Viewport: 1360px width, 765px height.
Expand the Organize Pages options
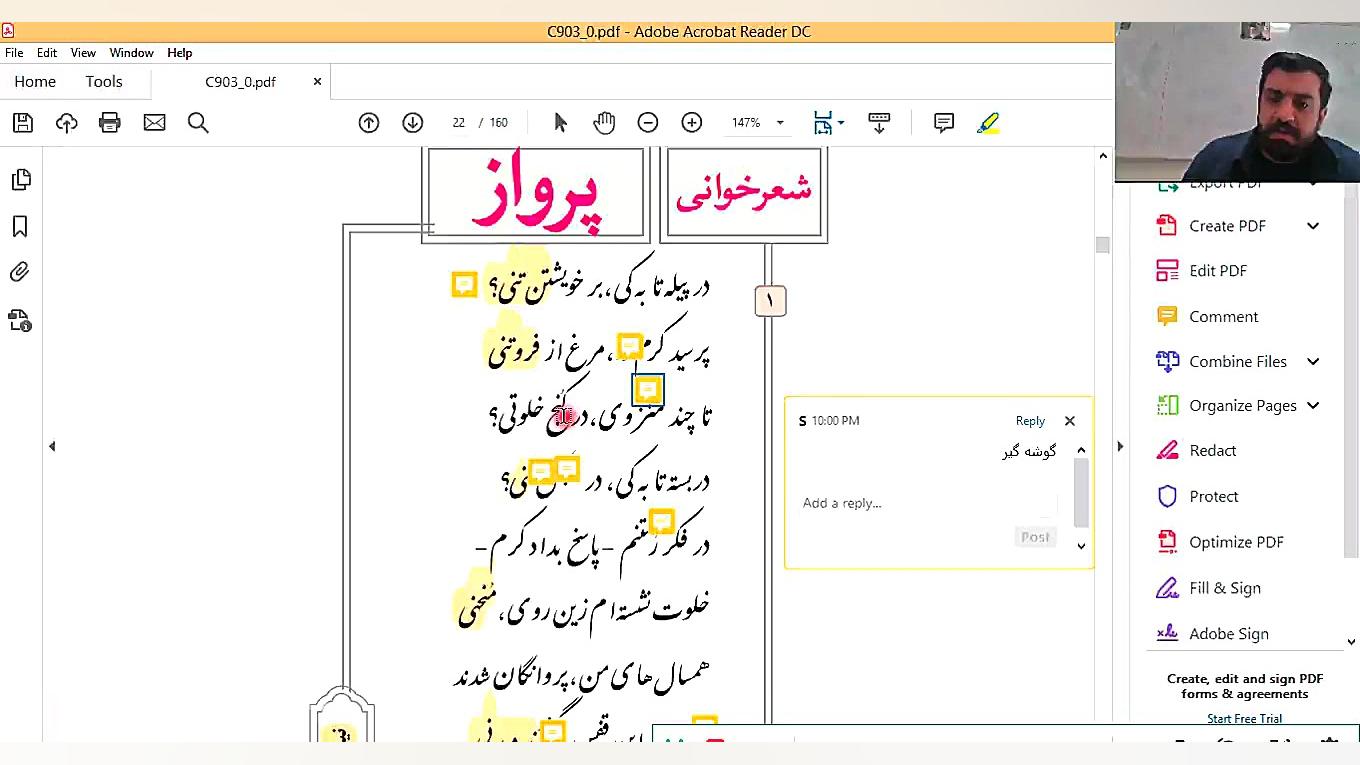click(x=1313, y=405)
